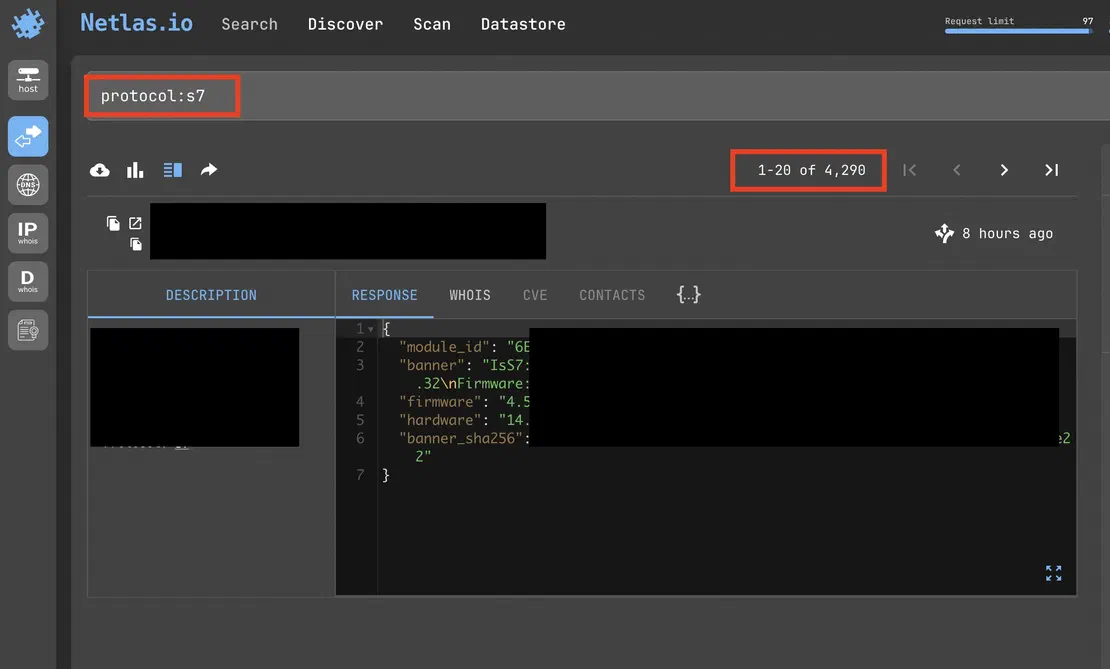The width and height of the screenshot is (1110, 669).
Task: Open the WHOIS tab
Action: [x=470, y=295]
